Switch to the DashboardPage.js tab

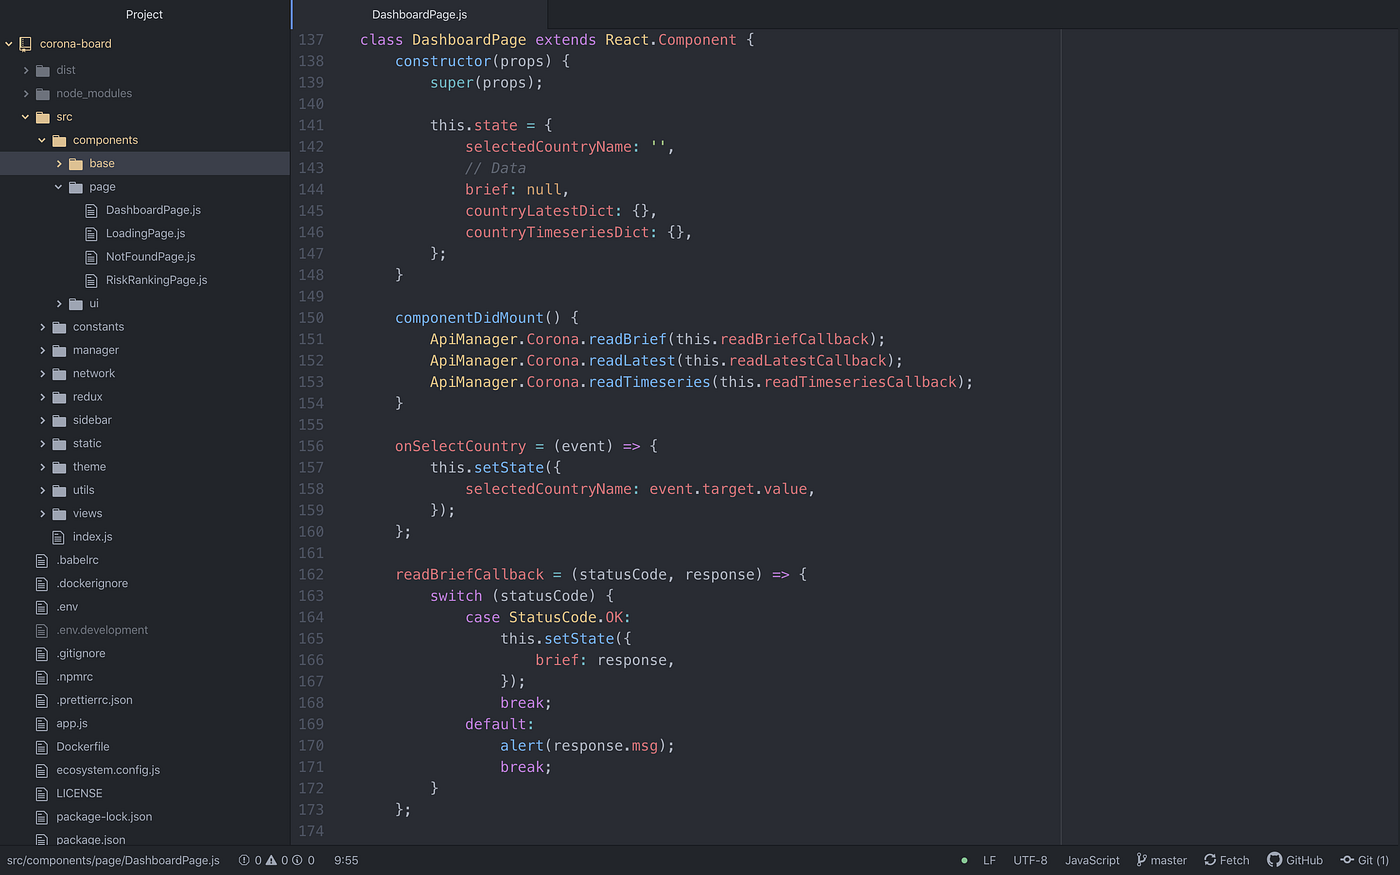pos(419,14)
